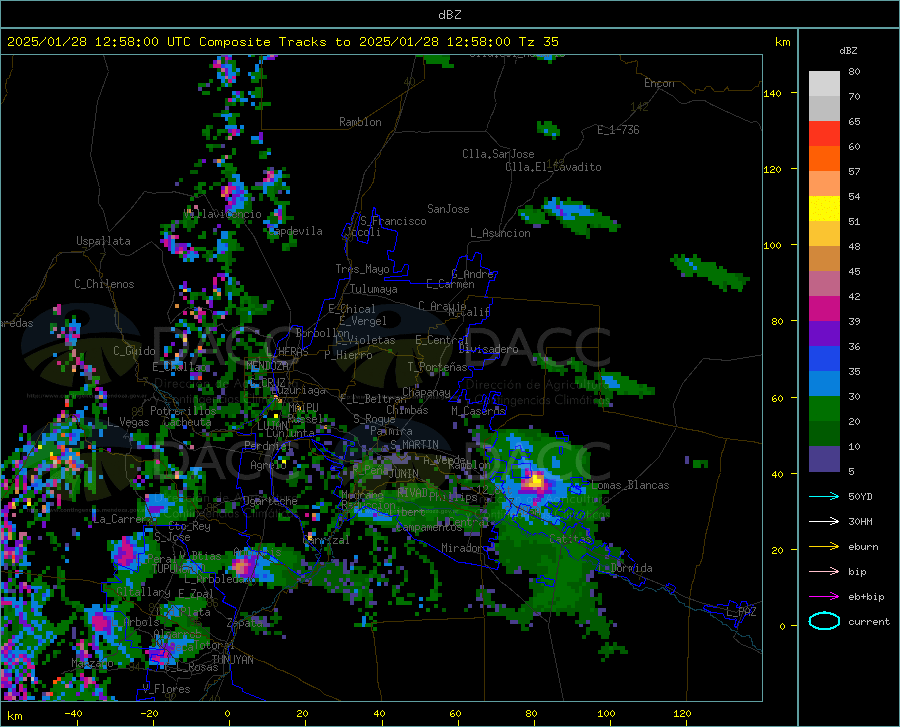
Task: Click the E_1-736 map label
Action: click(618, 130)
